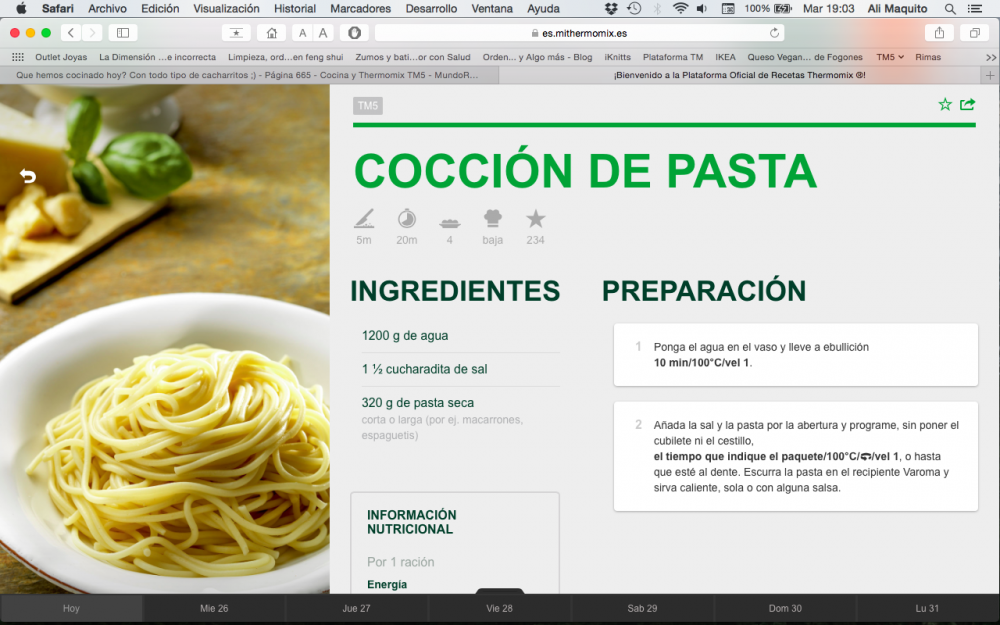Open the recipe share icon
Viewport: 1000px width, 625px height.
pos(966,104)
